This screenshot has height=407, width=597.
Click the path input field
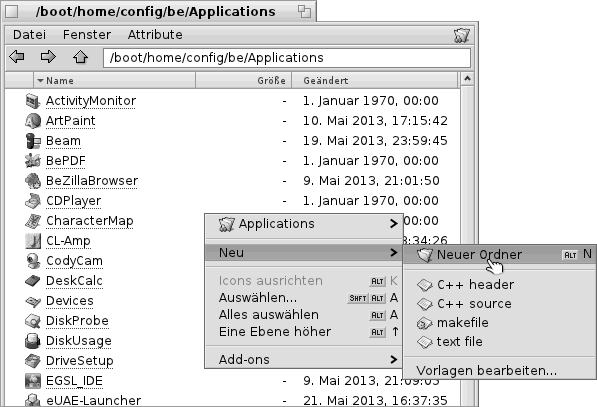pyautogui.click(x=287, y=58)
